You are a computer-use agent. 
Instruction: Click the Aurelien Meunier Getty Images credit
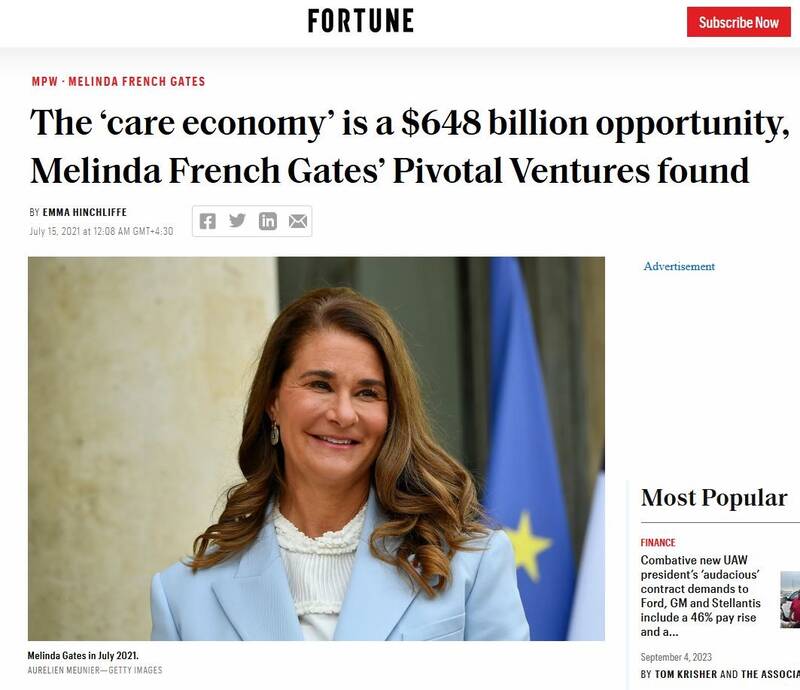[95, 670]
